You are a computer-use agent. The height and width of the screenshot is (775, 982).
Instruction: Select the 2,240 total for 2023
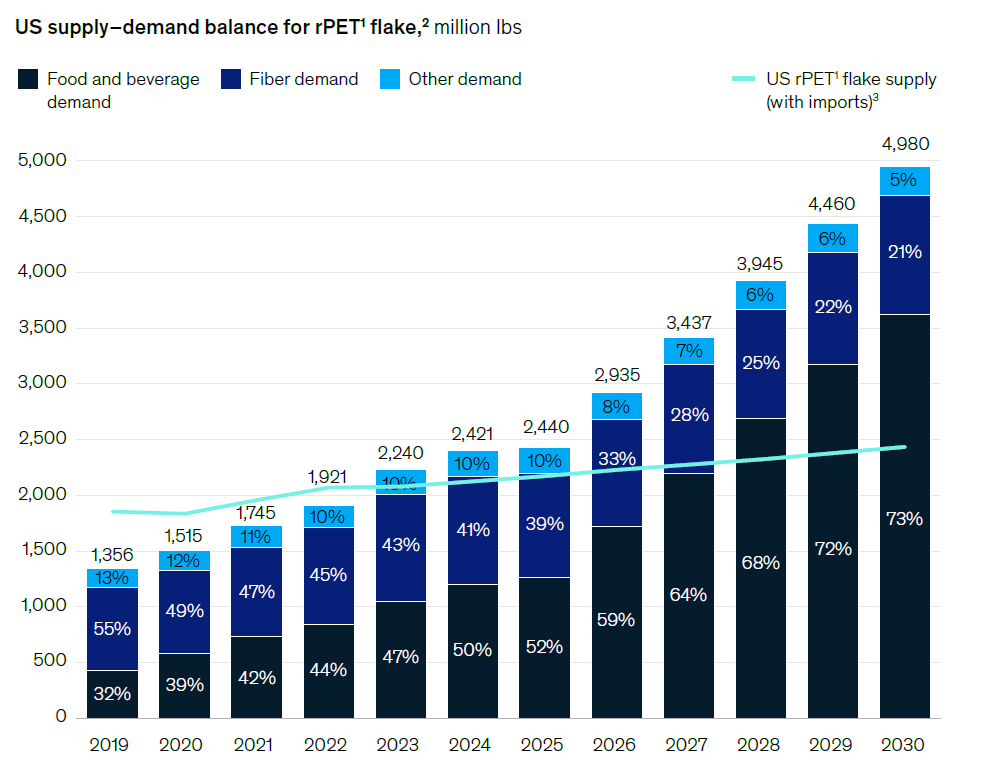400,453
